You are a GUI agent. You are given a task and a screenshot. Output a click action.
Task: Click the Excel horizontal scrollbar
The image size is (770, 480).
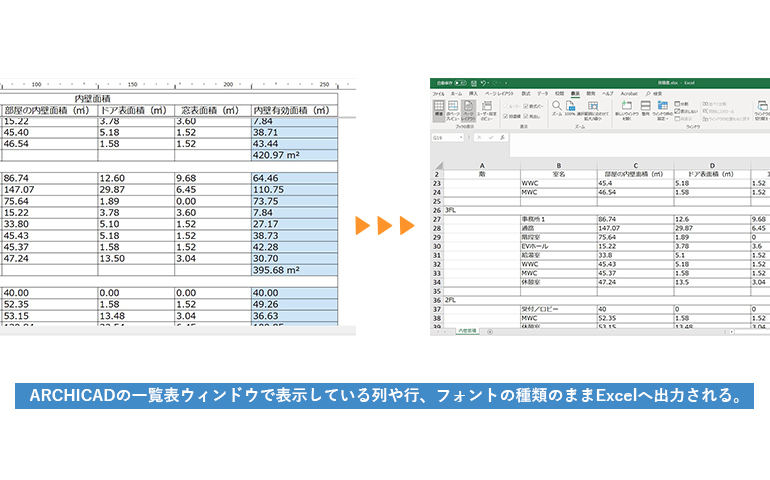coord(751,332)
